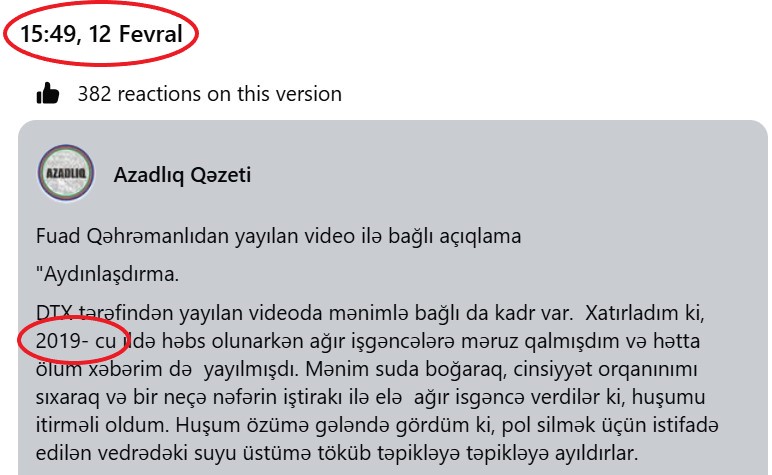
Task: Click the circled "2019- cu" text
Action: click(x=76, y=341)
